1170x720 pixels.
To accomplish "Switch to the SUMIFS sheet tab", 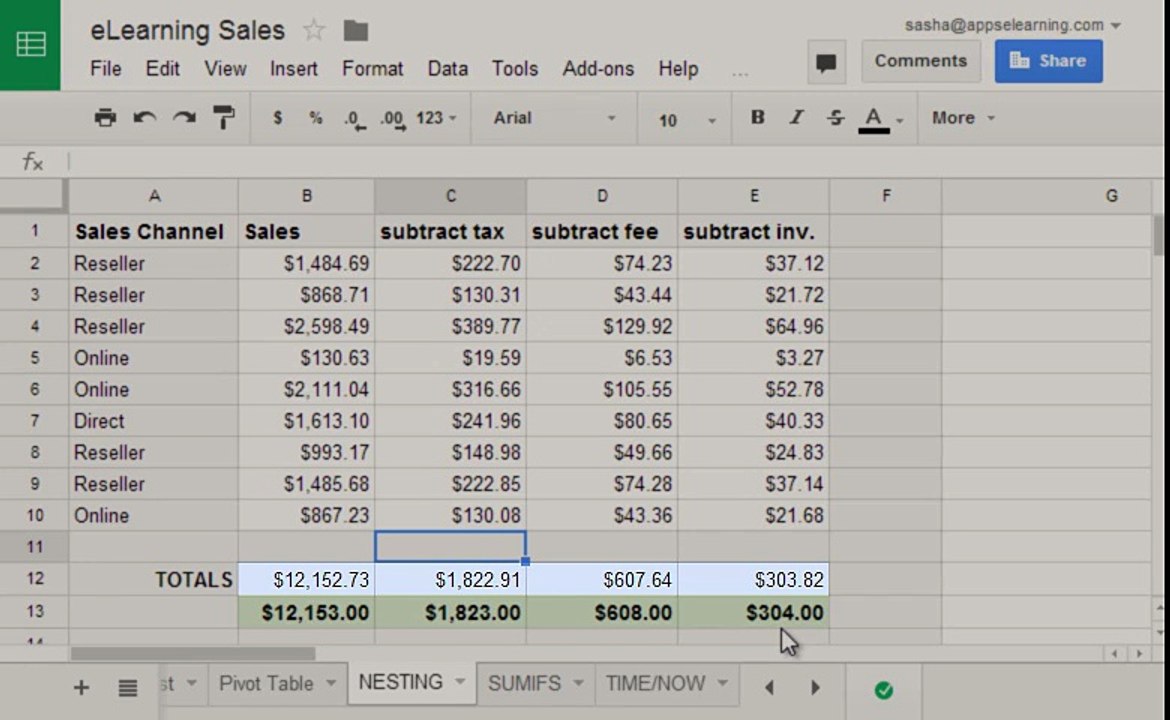I will 524,684.
